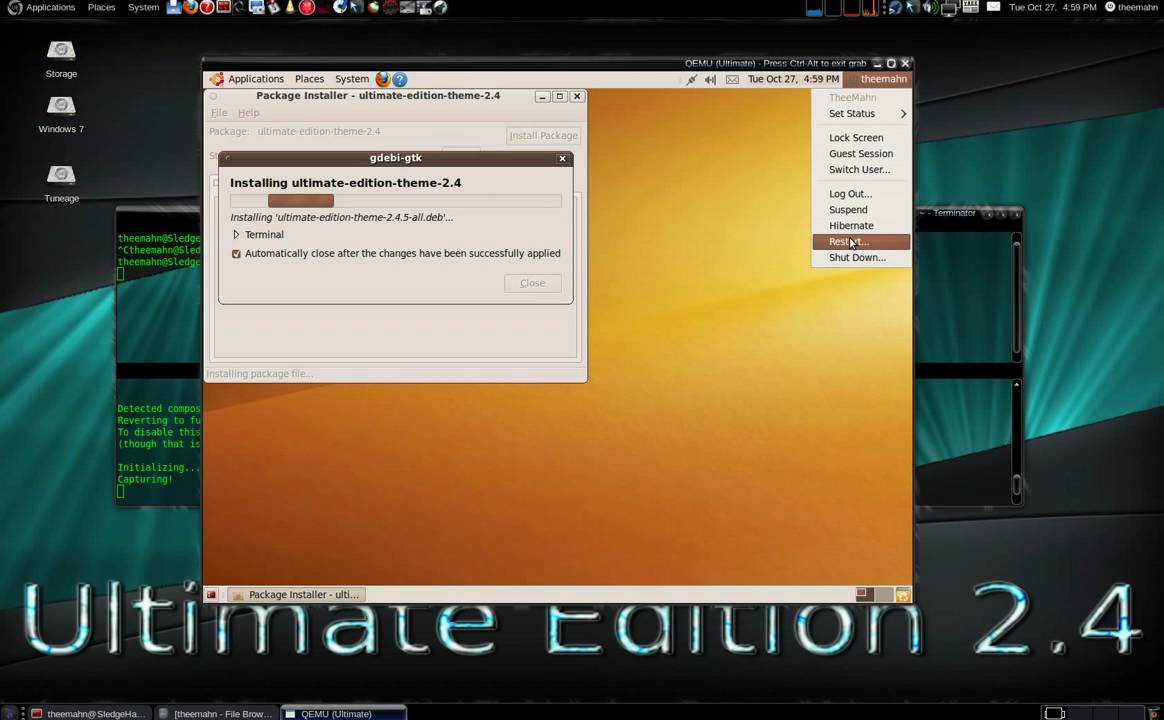
Task: Click the host panel clock
Action: pyautogui.click(x=1053, y=7)
